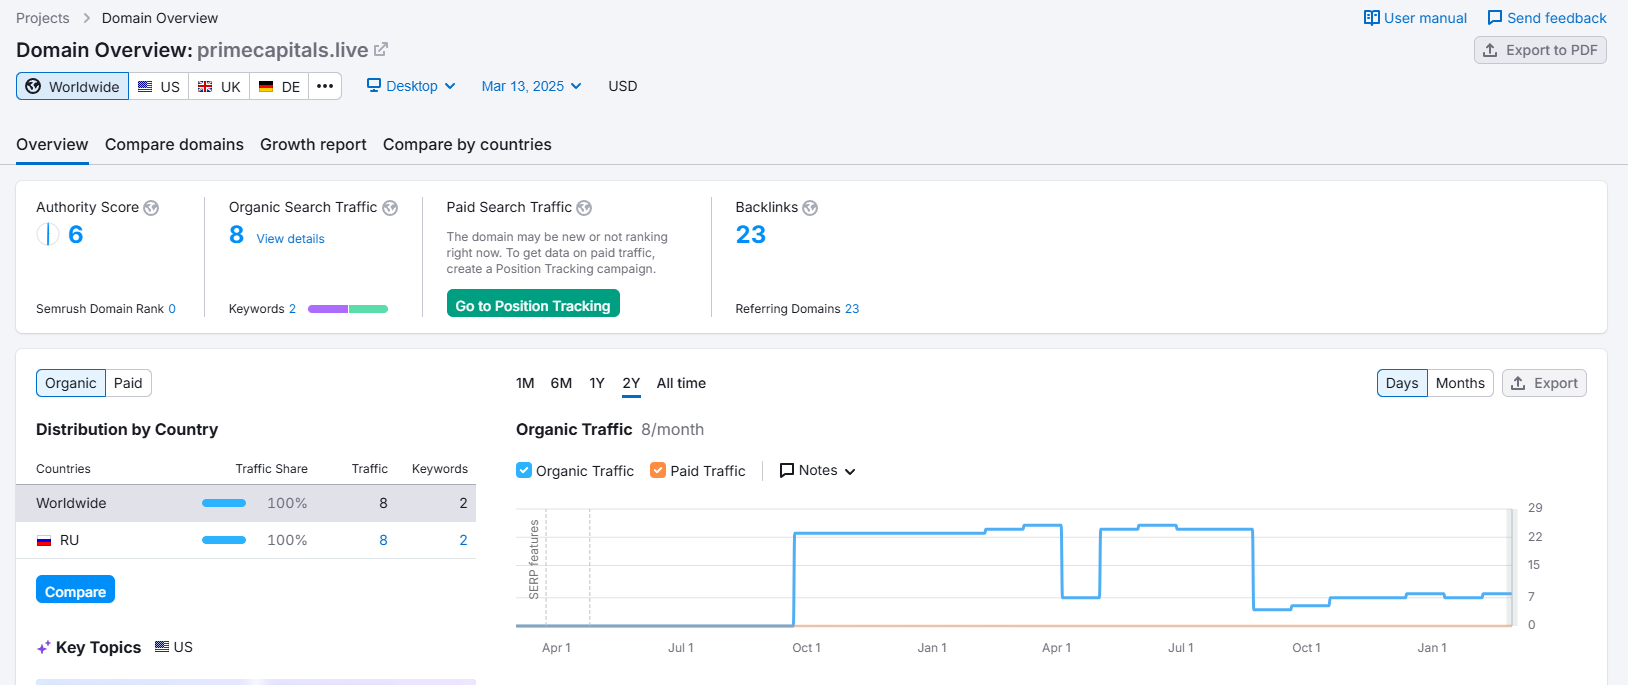Click the Compare button
Screen dimensions: 1628x685
tap(75, 590)
